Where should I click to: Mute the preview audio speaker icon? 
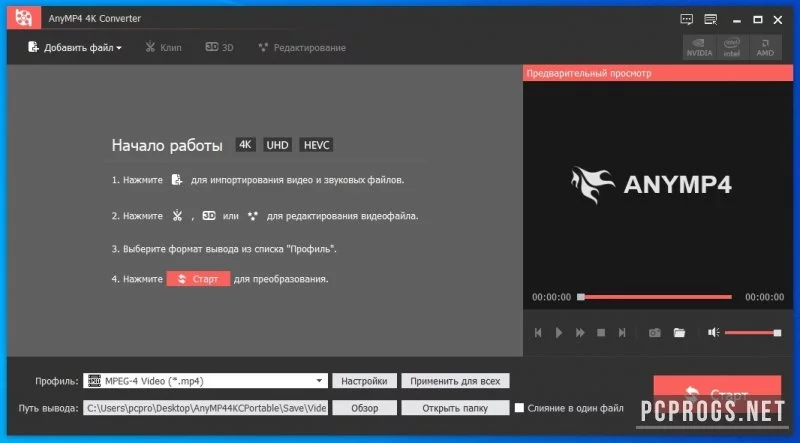pos(713,333)
